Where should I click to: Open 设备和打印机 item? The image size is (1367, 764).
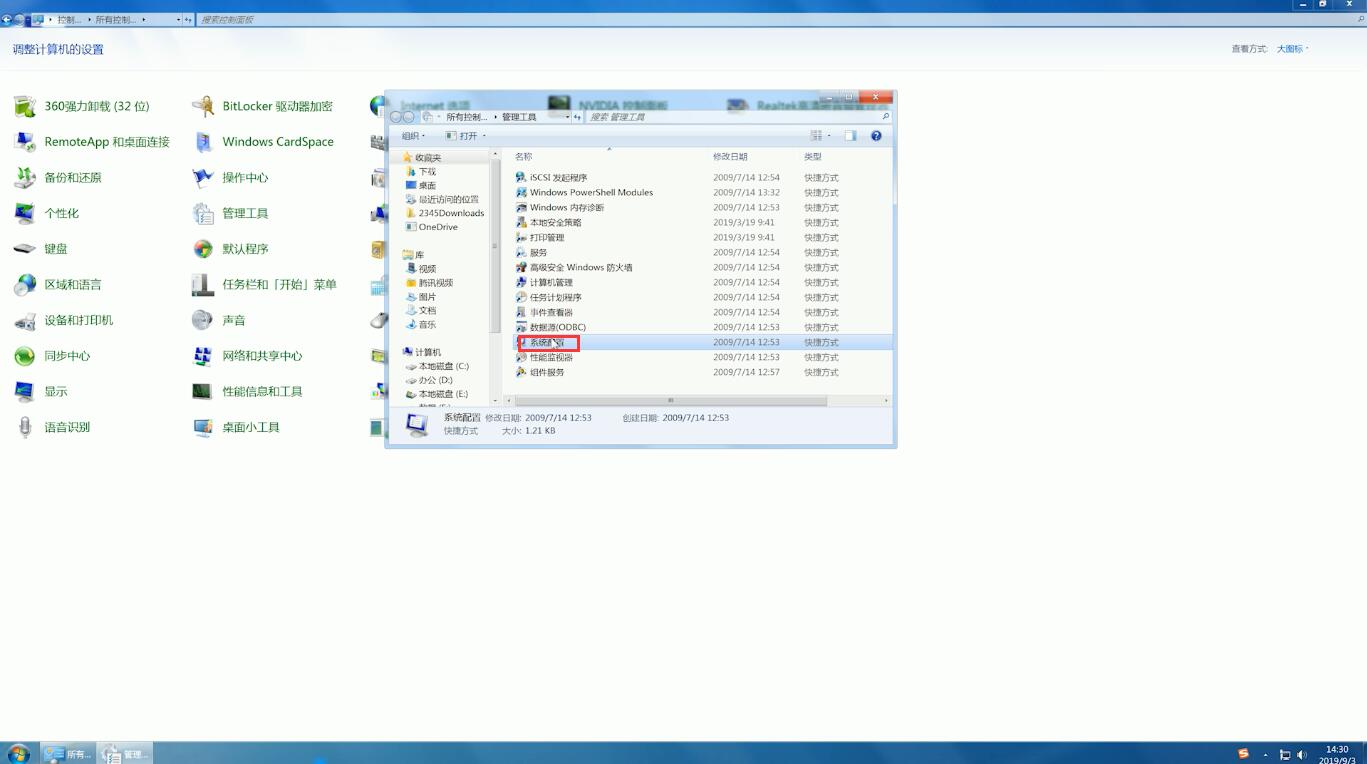(64, 320)
